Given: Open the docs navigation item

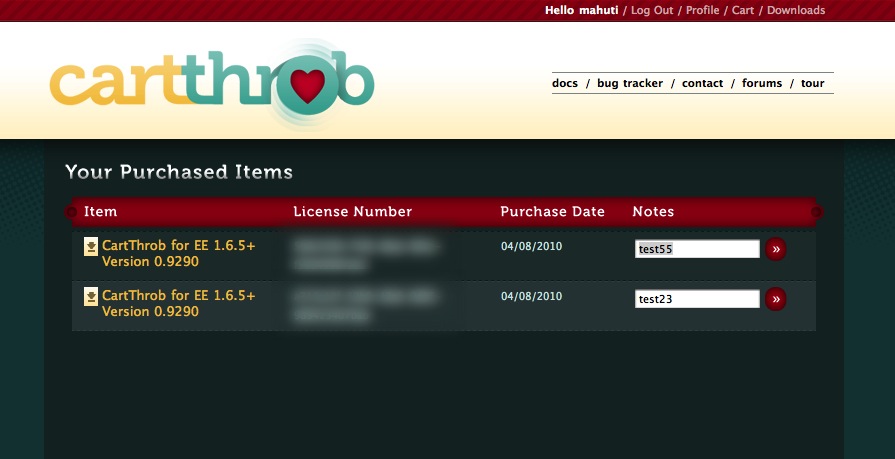Looking at the screenshot, I should (x=565, y=83).
